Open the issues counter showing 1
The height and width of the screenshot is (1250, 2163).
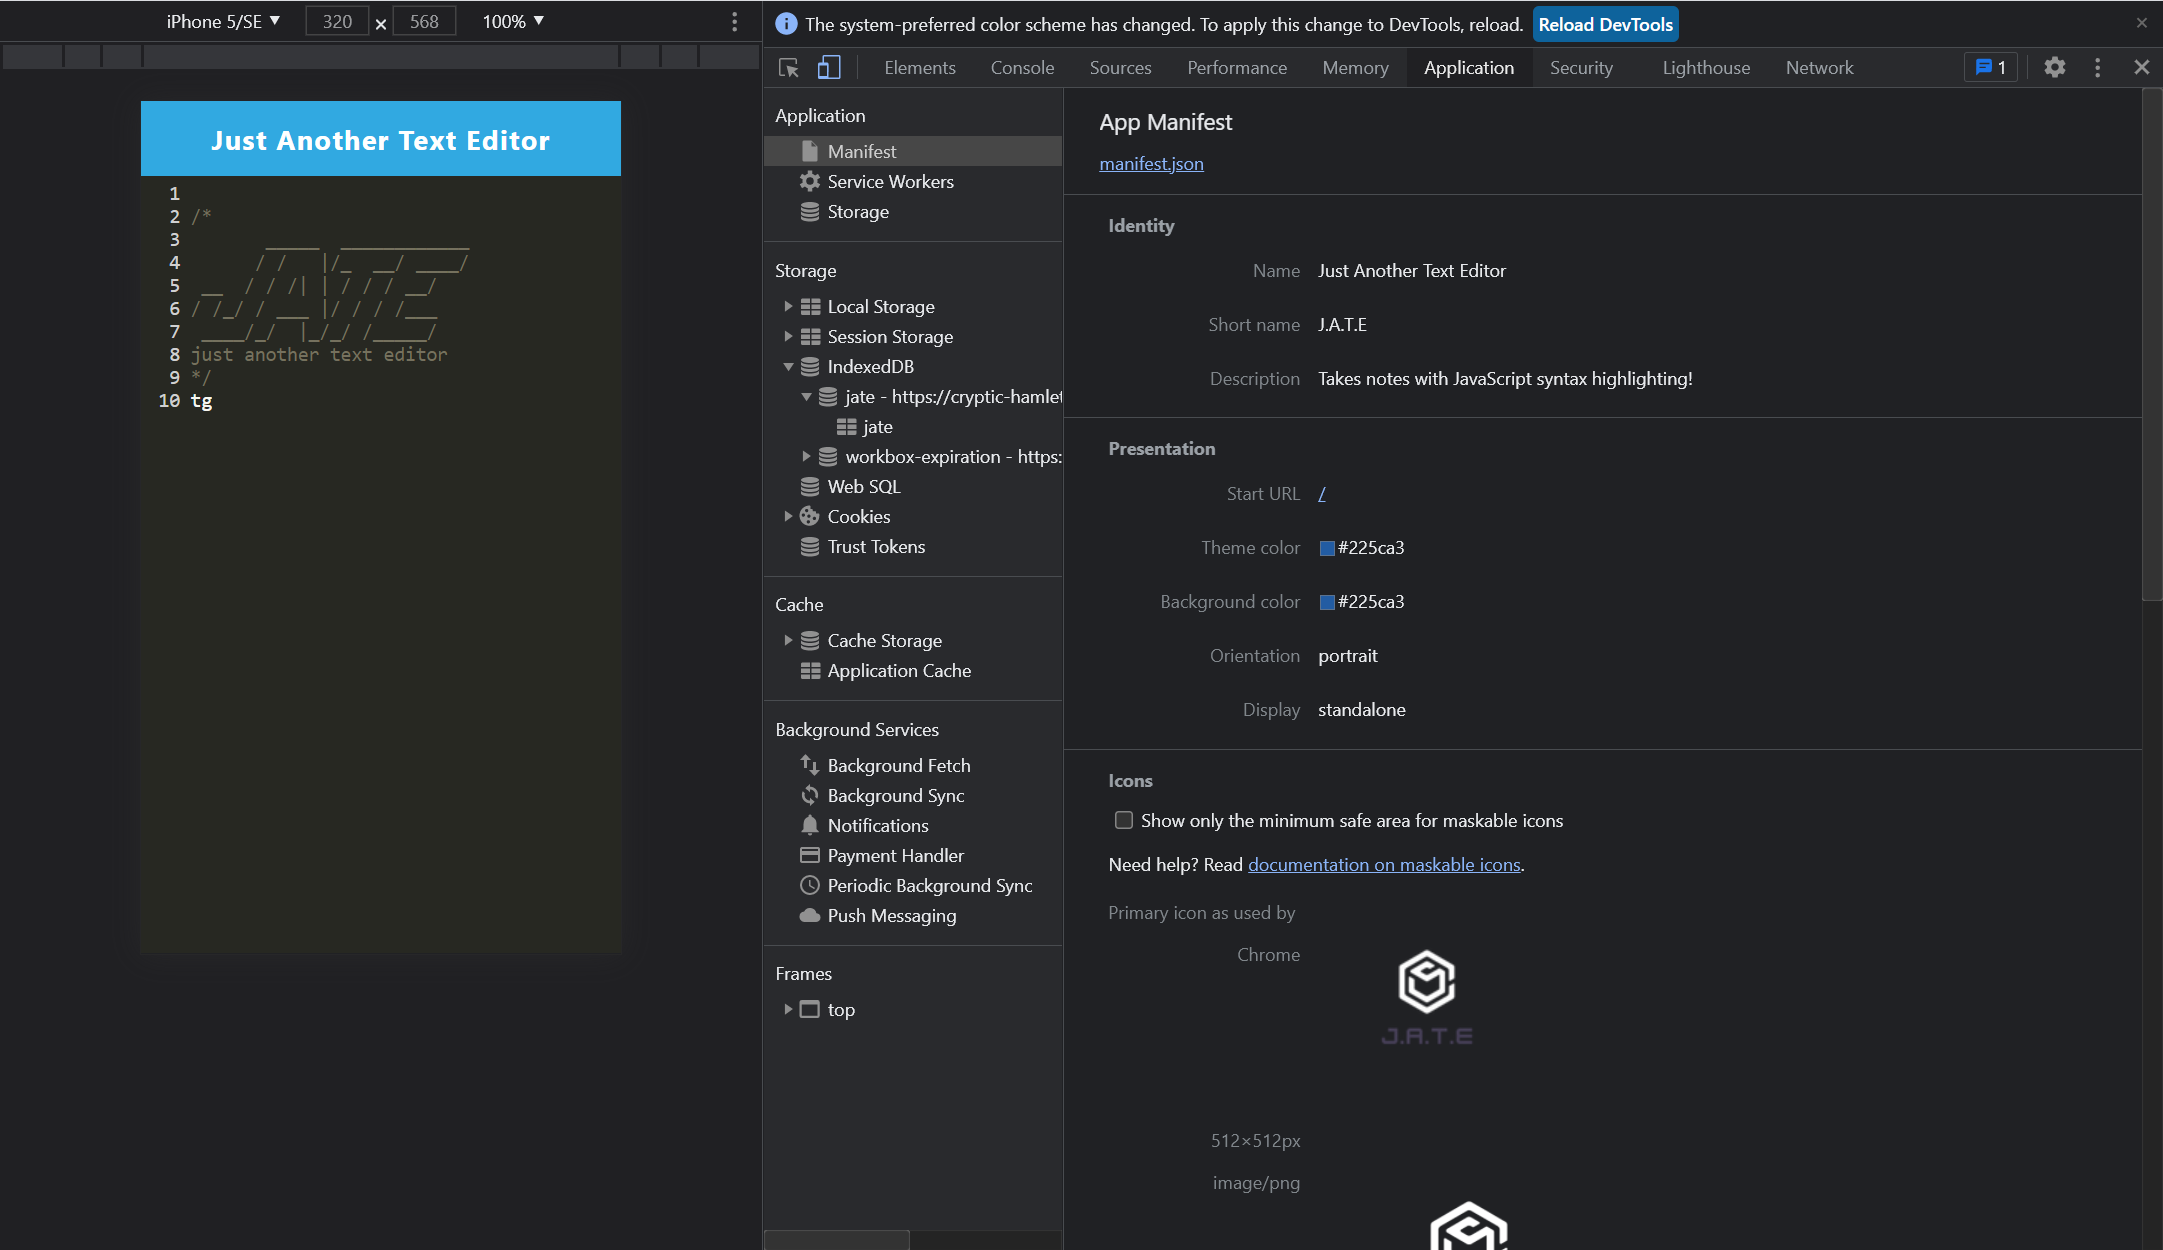[x=1990, y=67]
